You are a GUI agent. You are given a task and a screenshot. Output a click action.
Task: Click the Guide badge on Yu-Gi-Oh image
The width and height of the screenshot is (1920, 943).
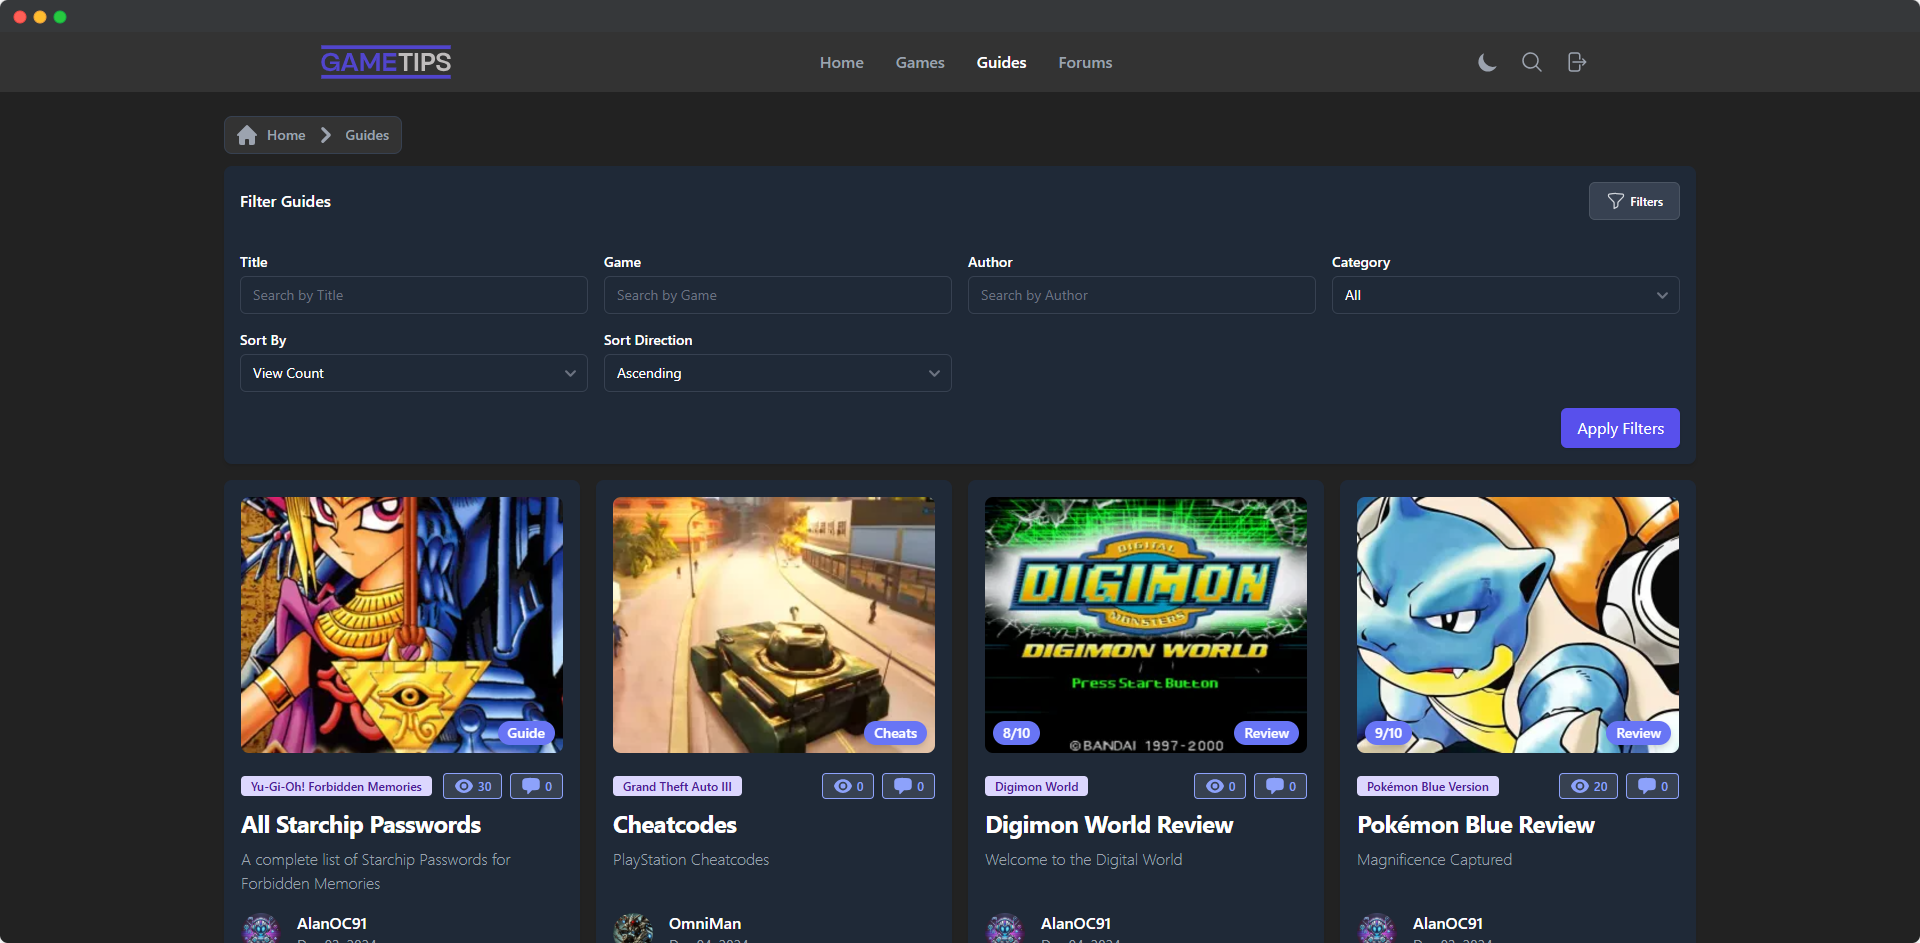(x=526, y=733)
